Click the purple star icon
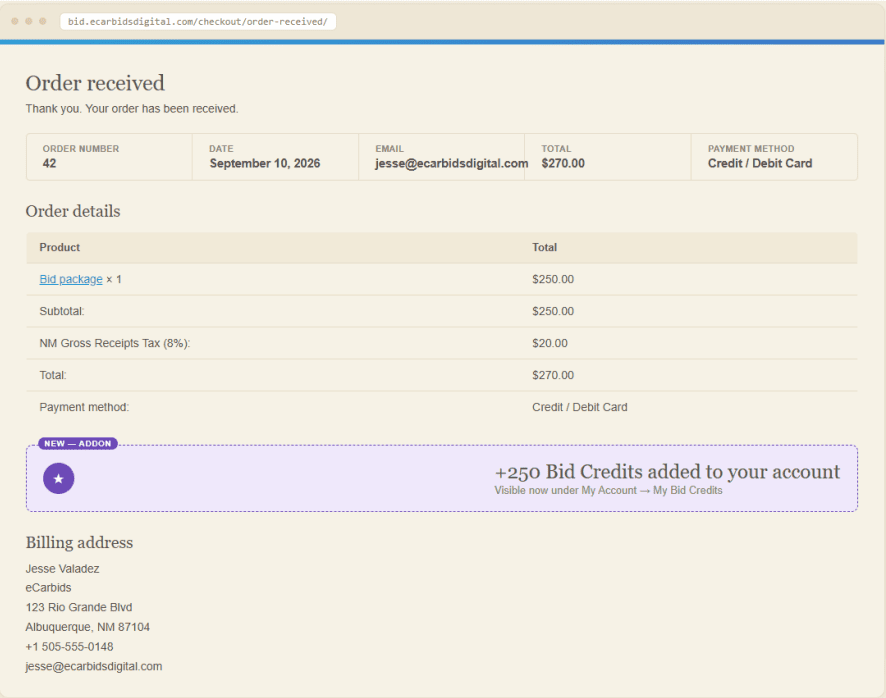The width and height of the screenshot is (886, 698). [x=58, y=478]
